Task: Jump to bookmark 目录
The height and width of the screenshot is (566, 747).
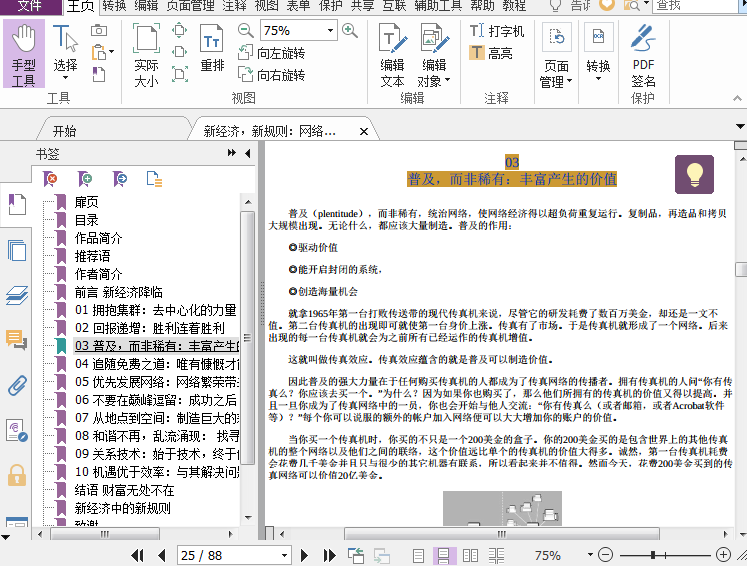Action: [86, 220]
